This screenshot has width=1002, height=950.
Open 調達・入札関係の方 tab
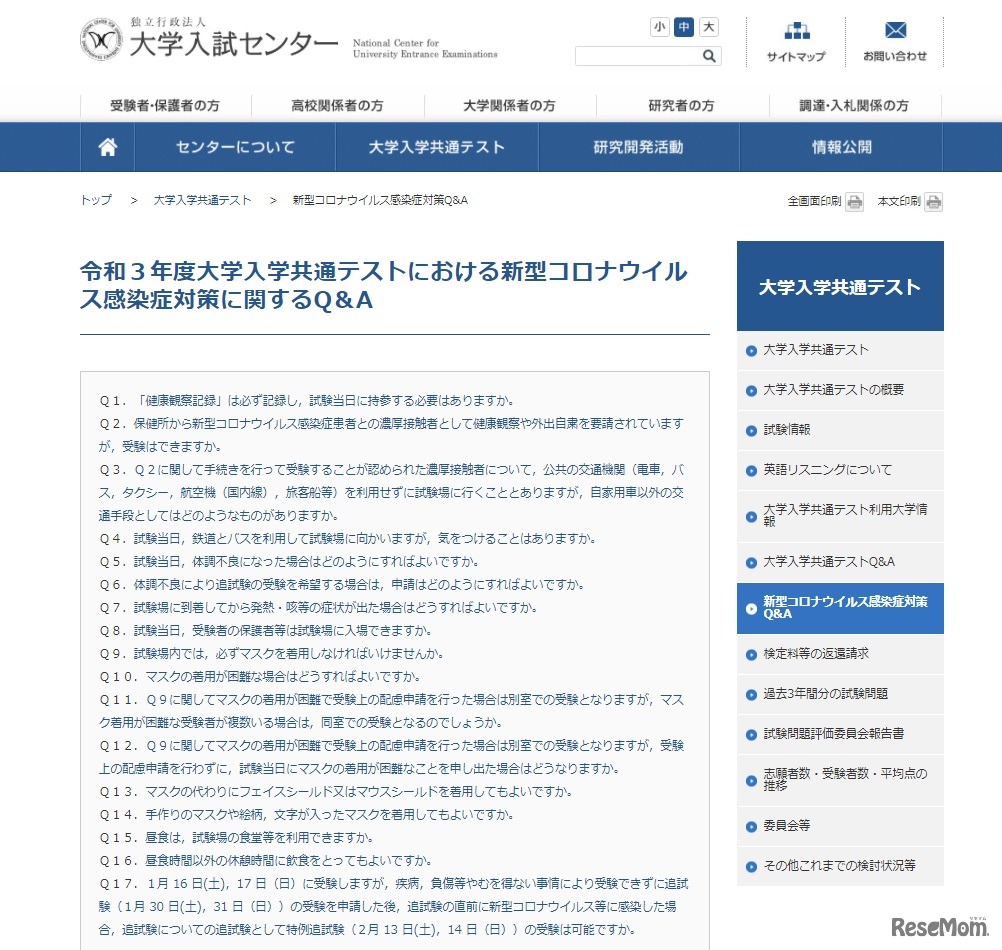coord(854,106)
